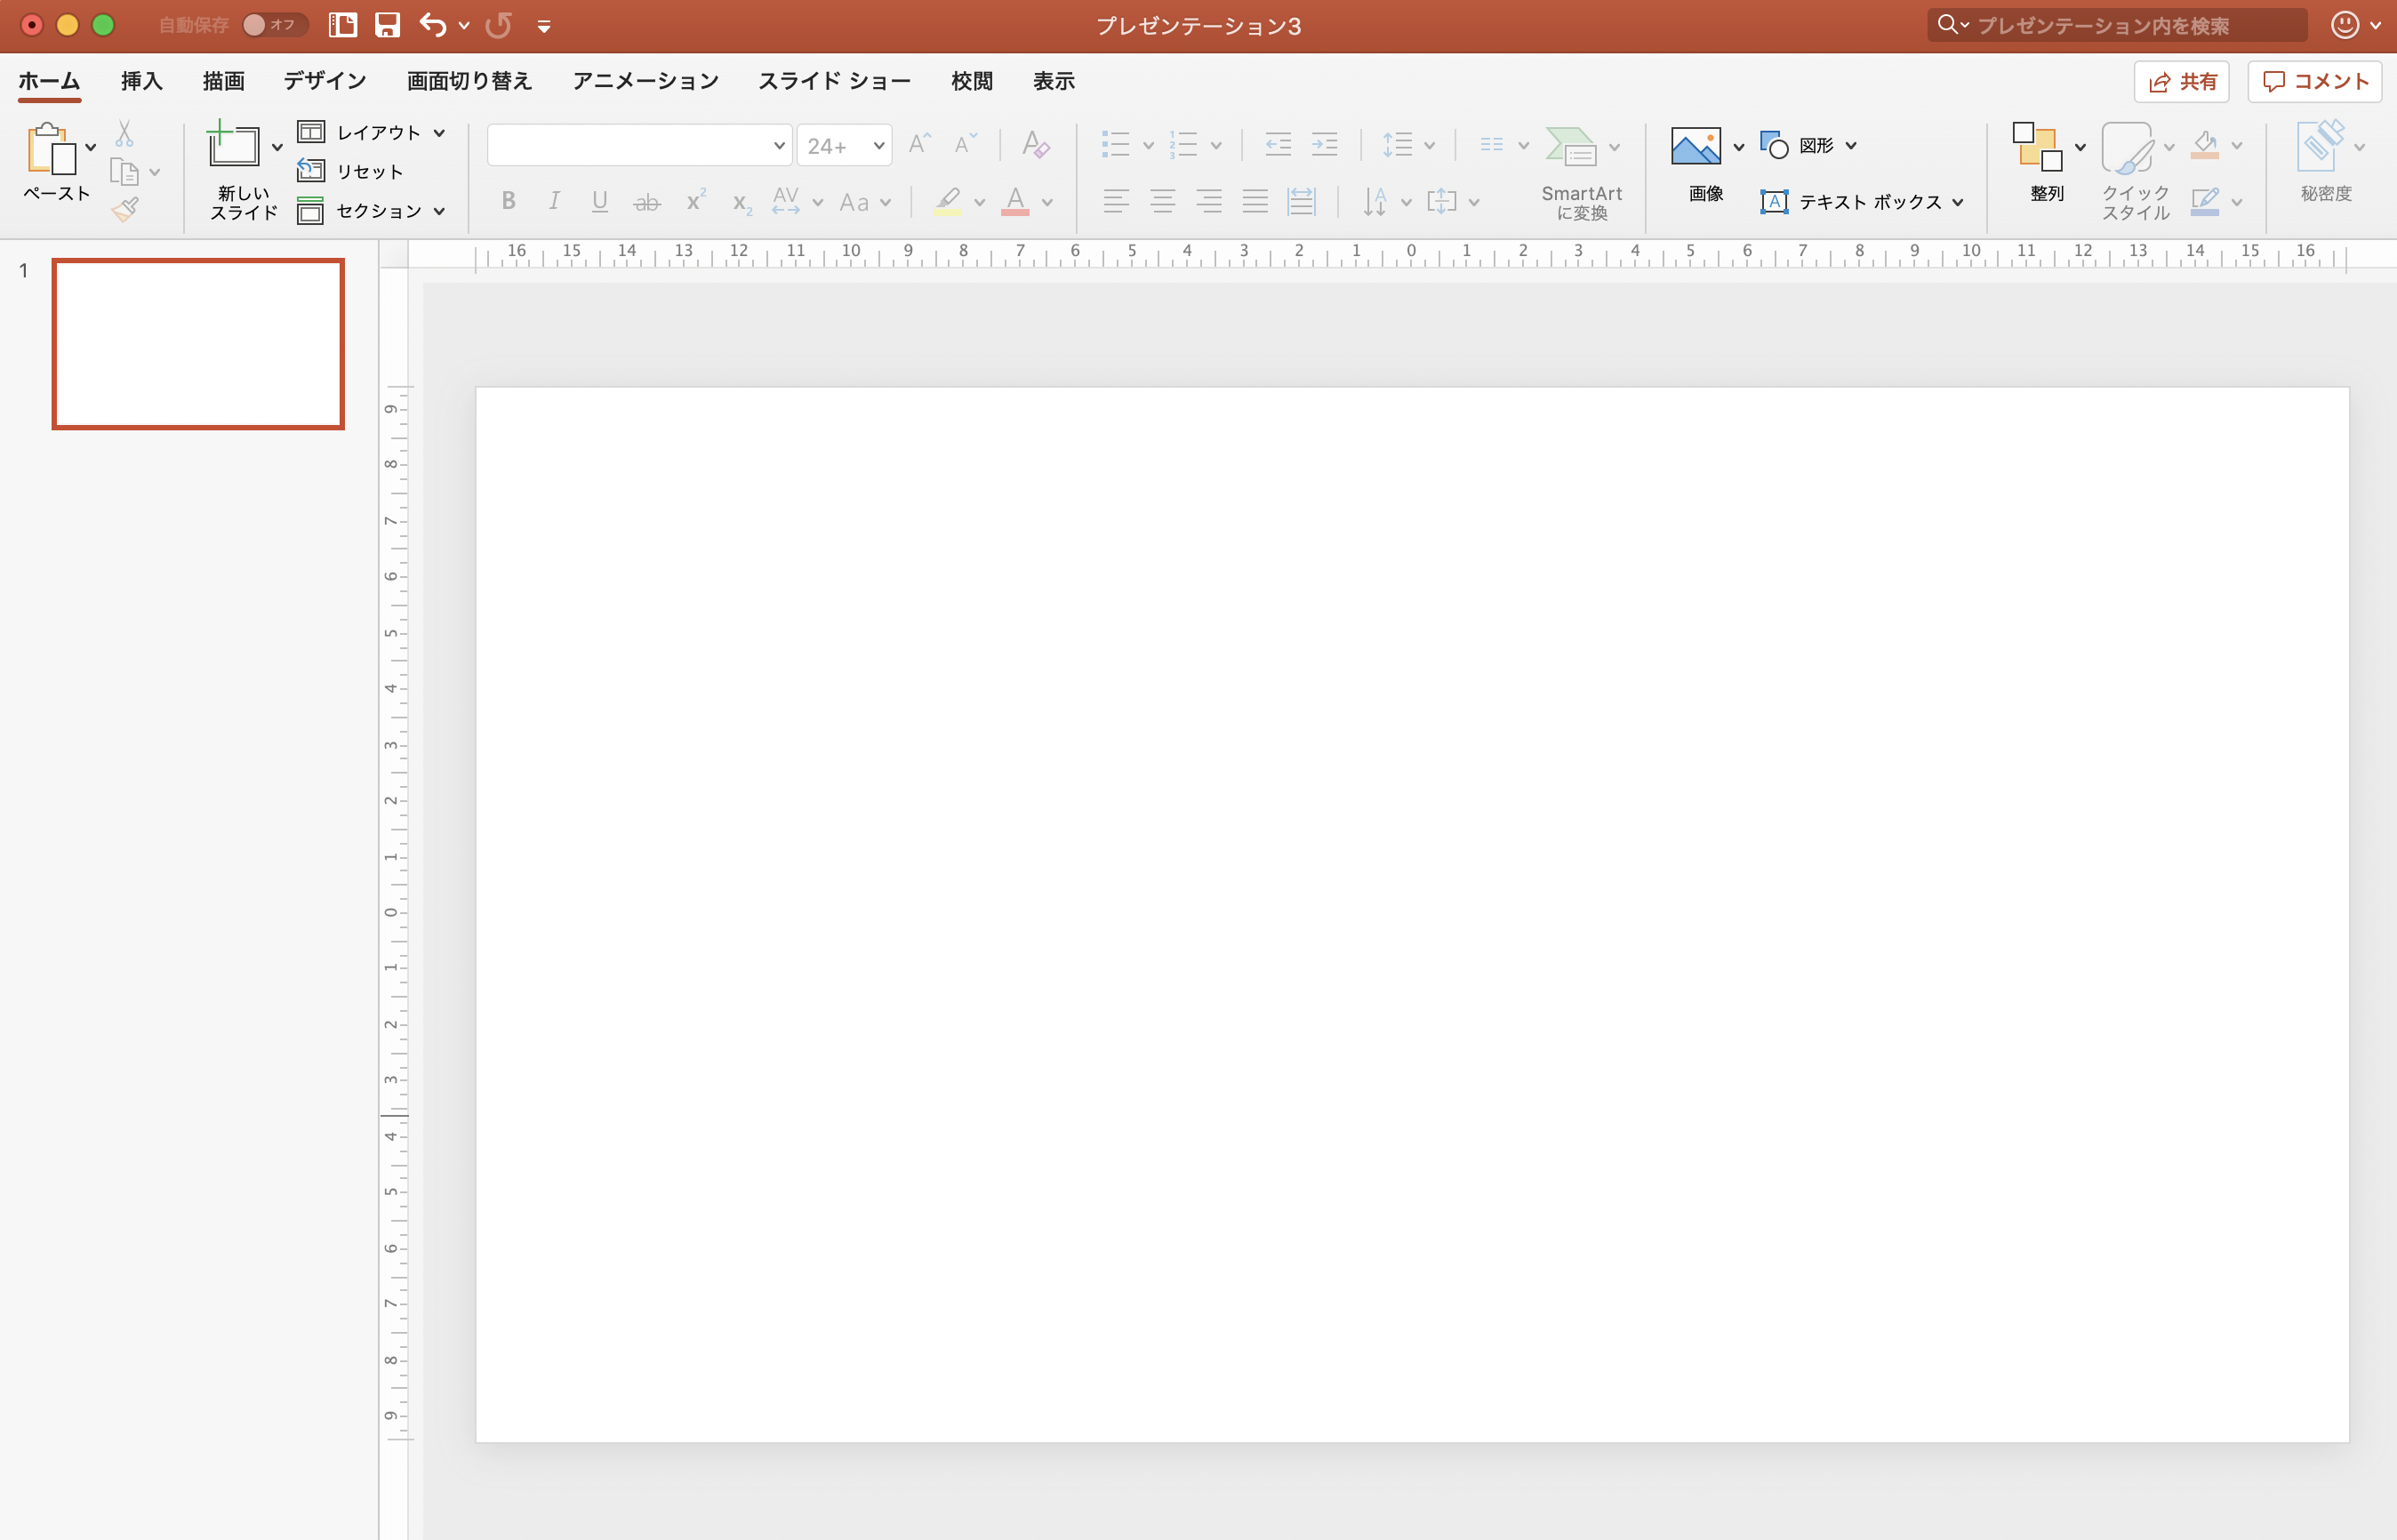Switch to the 描画 tab
This screenshot has width=2397, height=1540.
[x=223, y=81]
